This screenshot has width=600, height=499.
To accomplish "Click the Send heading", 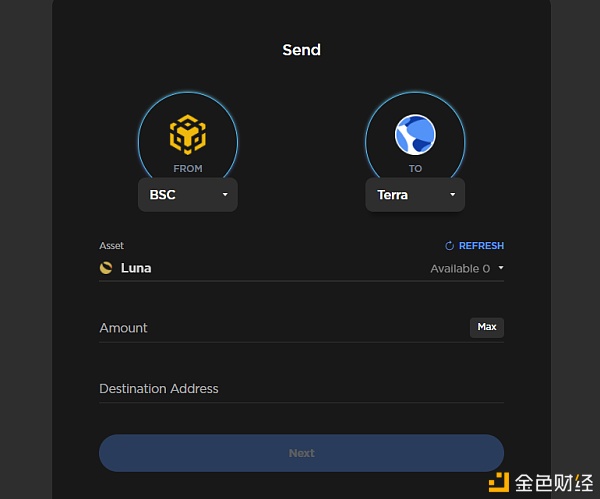I will [x=302, y=50].
